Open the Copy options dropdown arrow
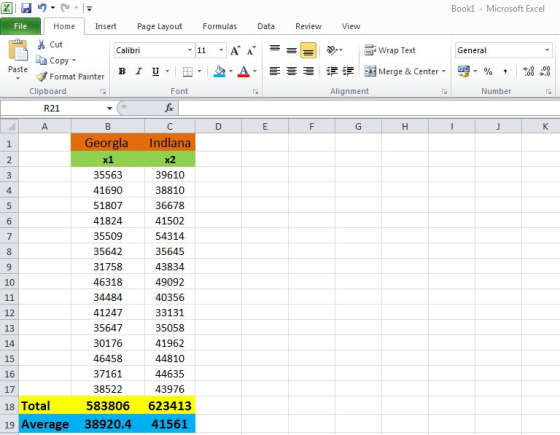 (74, 60)
